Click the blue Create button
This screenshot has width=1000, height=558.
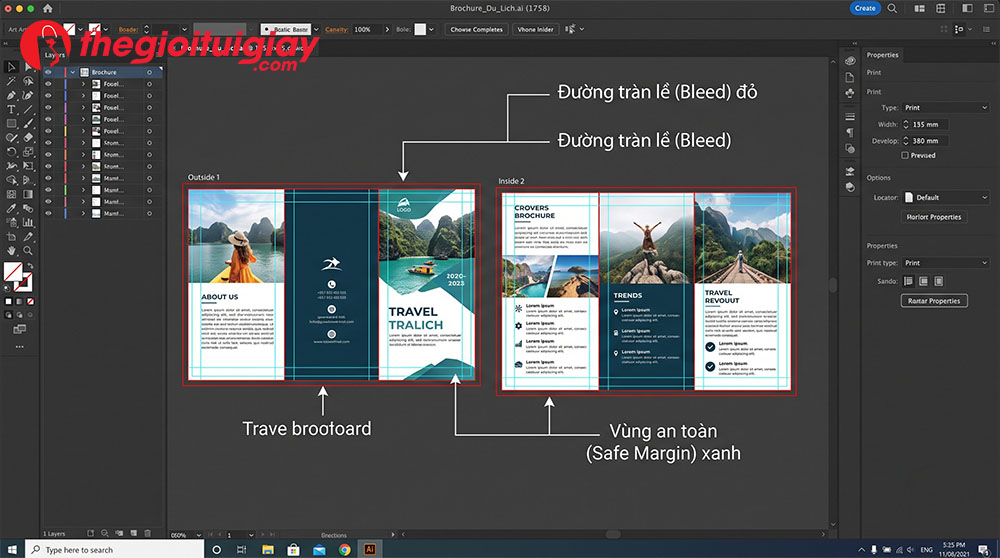click(x=865, y=8)
